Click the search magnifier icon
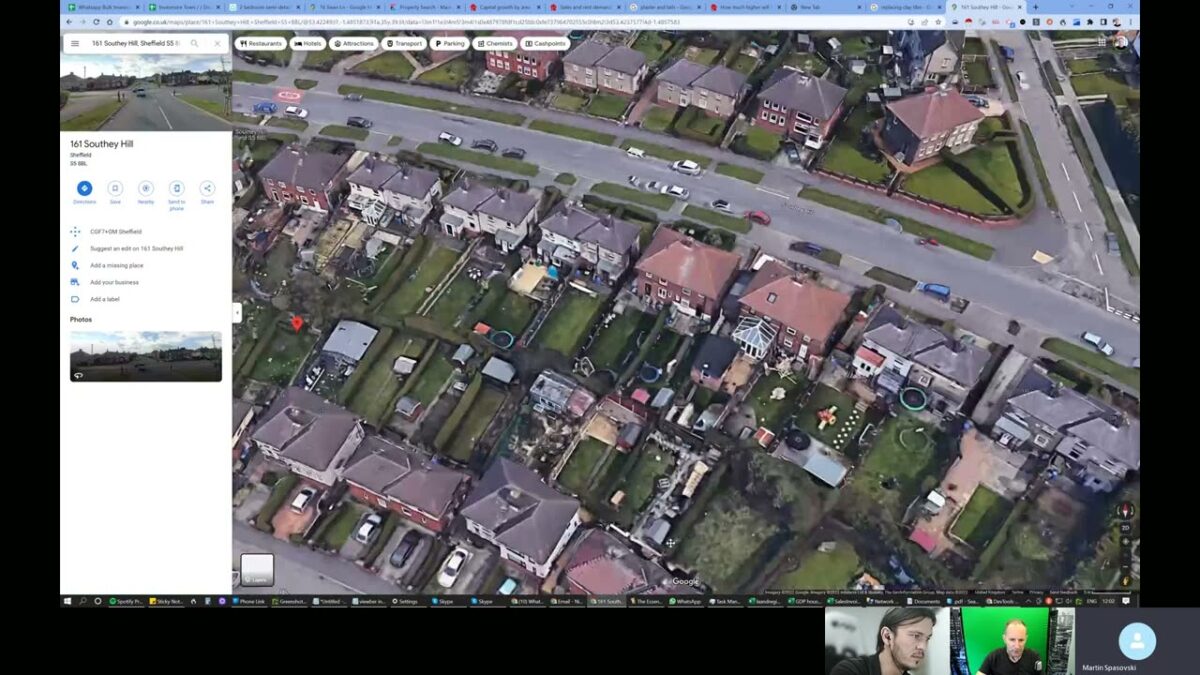The width and height of the screenshot is (1200, 675). pyautogui.click(x=194, y=44)
